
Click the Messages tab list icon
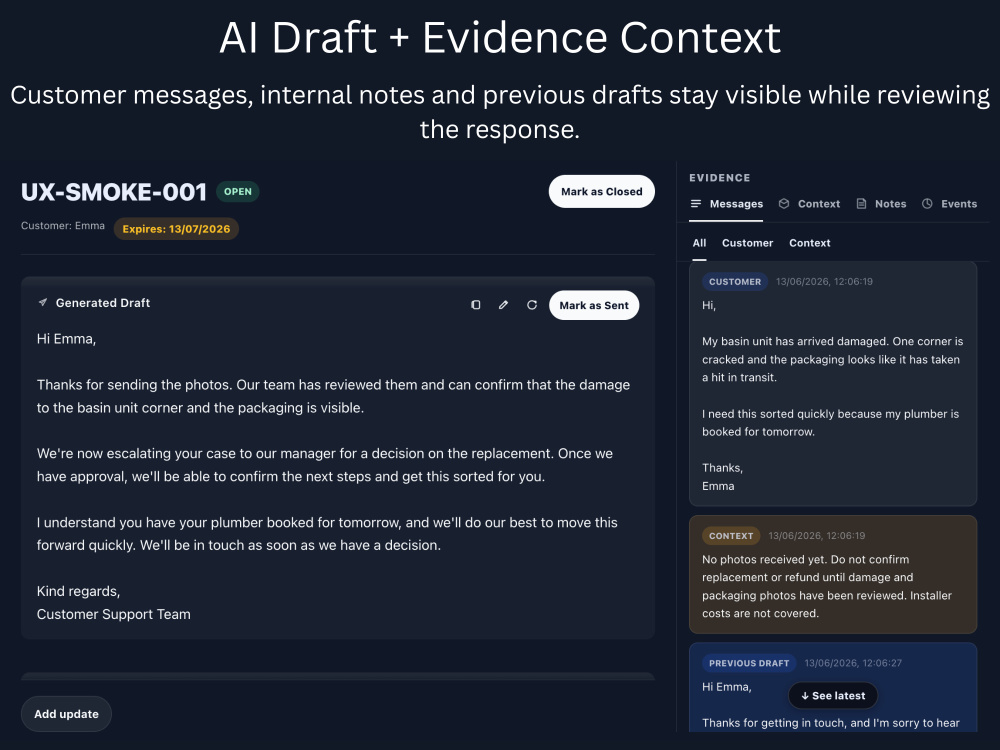696,203
